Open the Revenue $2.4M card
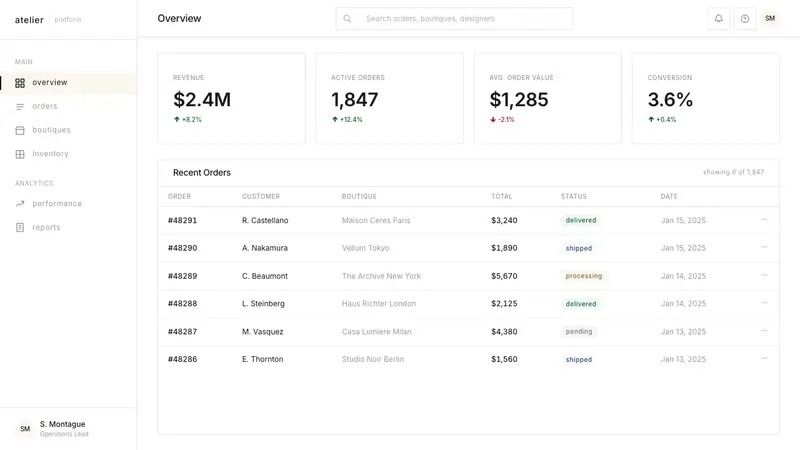 point(232,98)
